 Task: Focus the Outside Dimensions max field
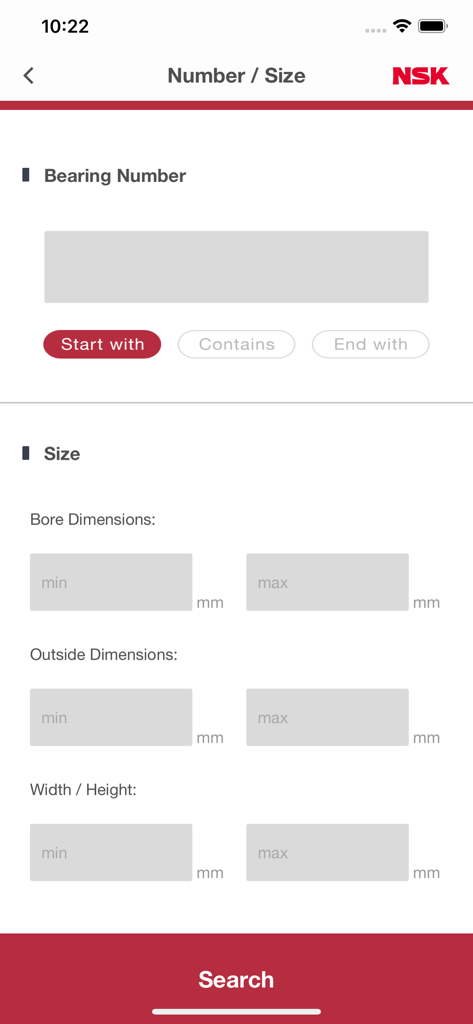click(x=327, y=717)
